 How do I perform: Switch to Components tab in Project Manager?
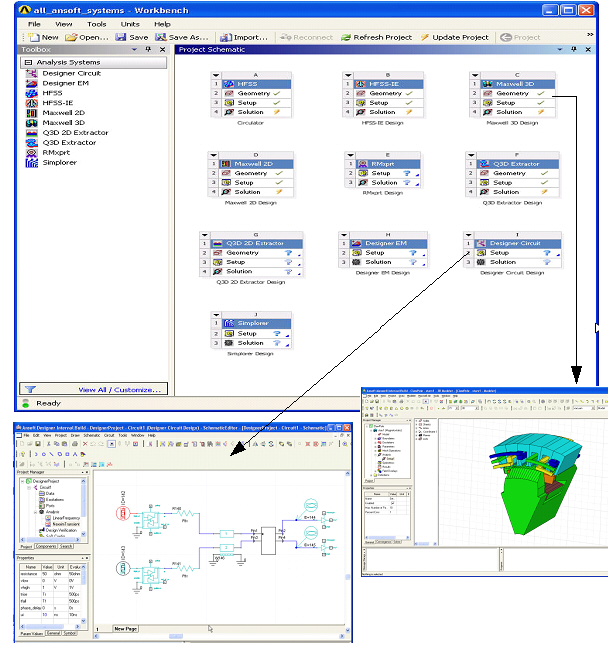pyautogui.click(x=45, y=547)
